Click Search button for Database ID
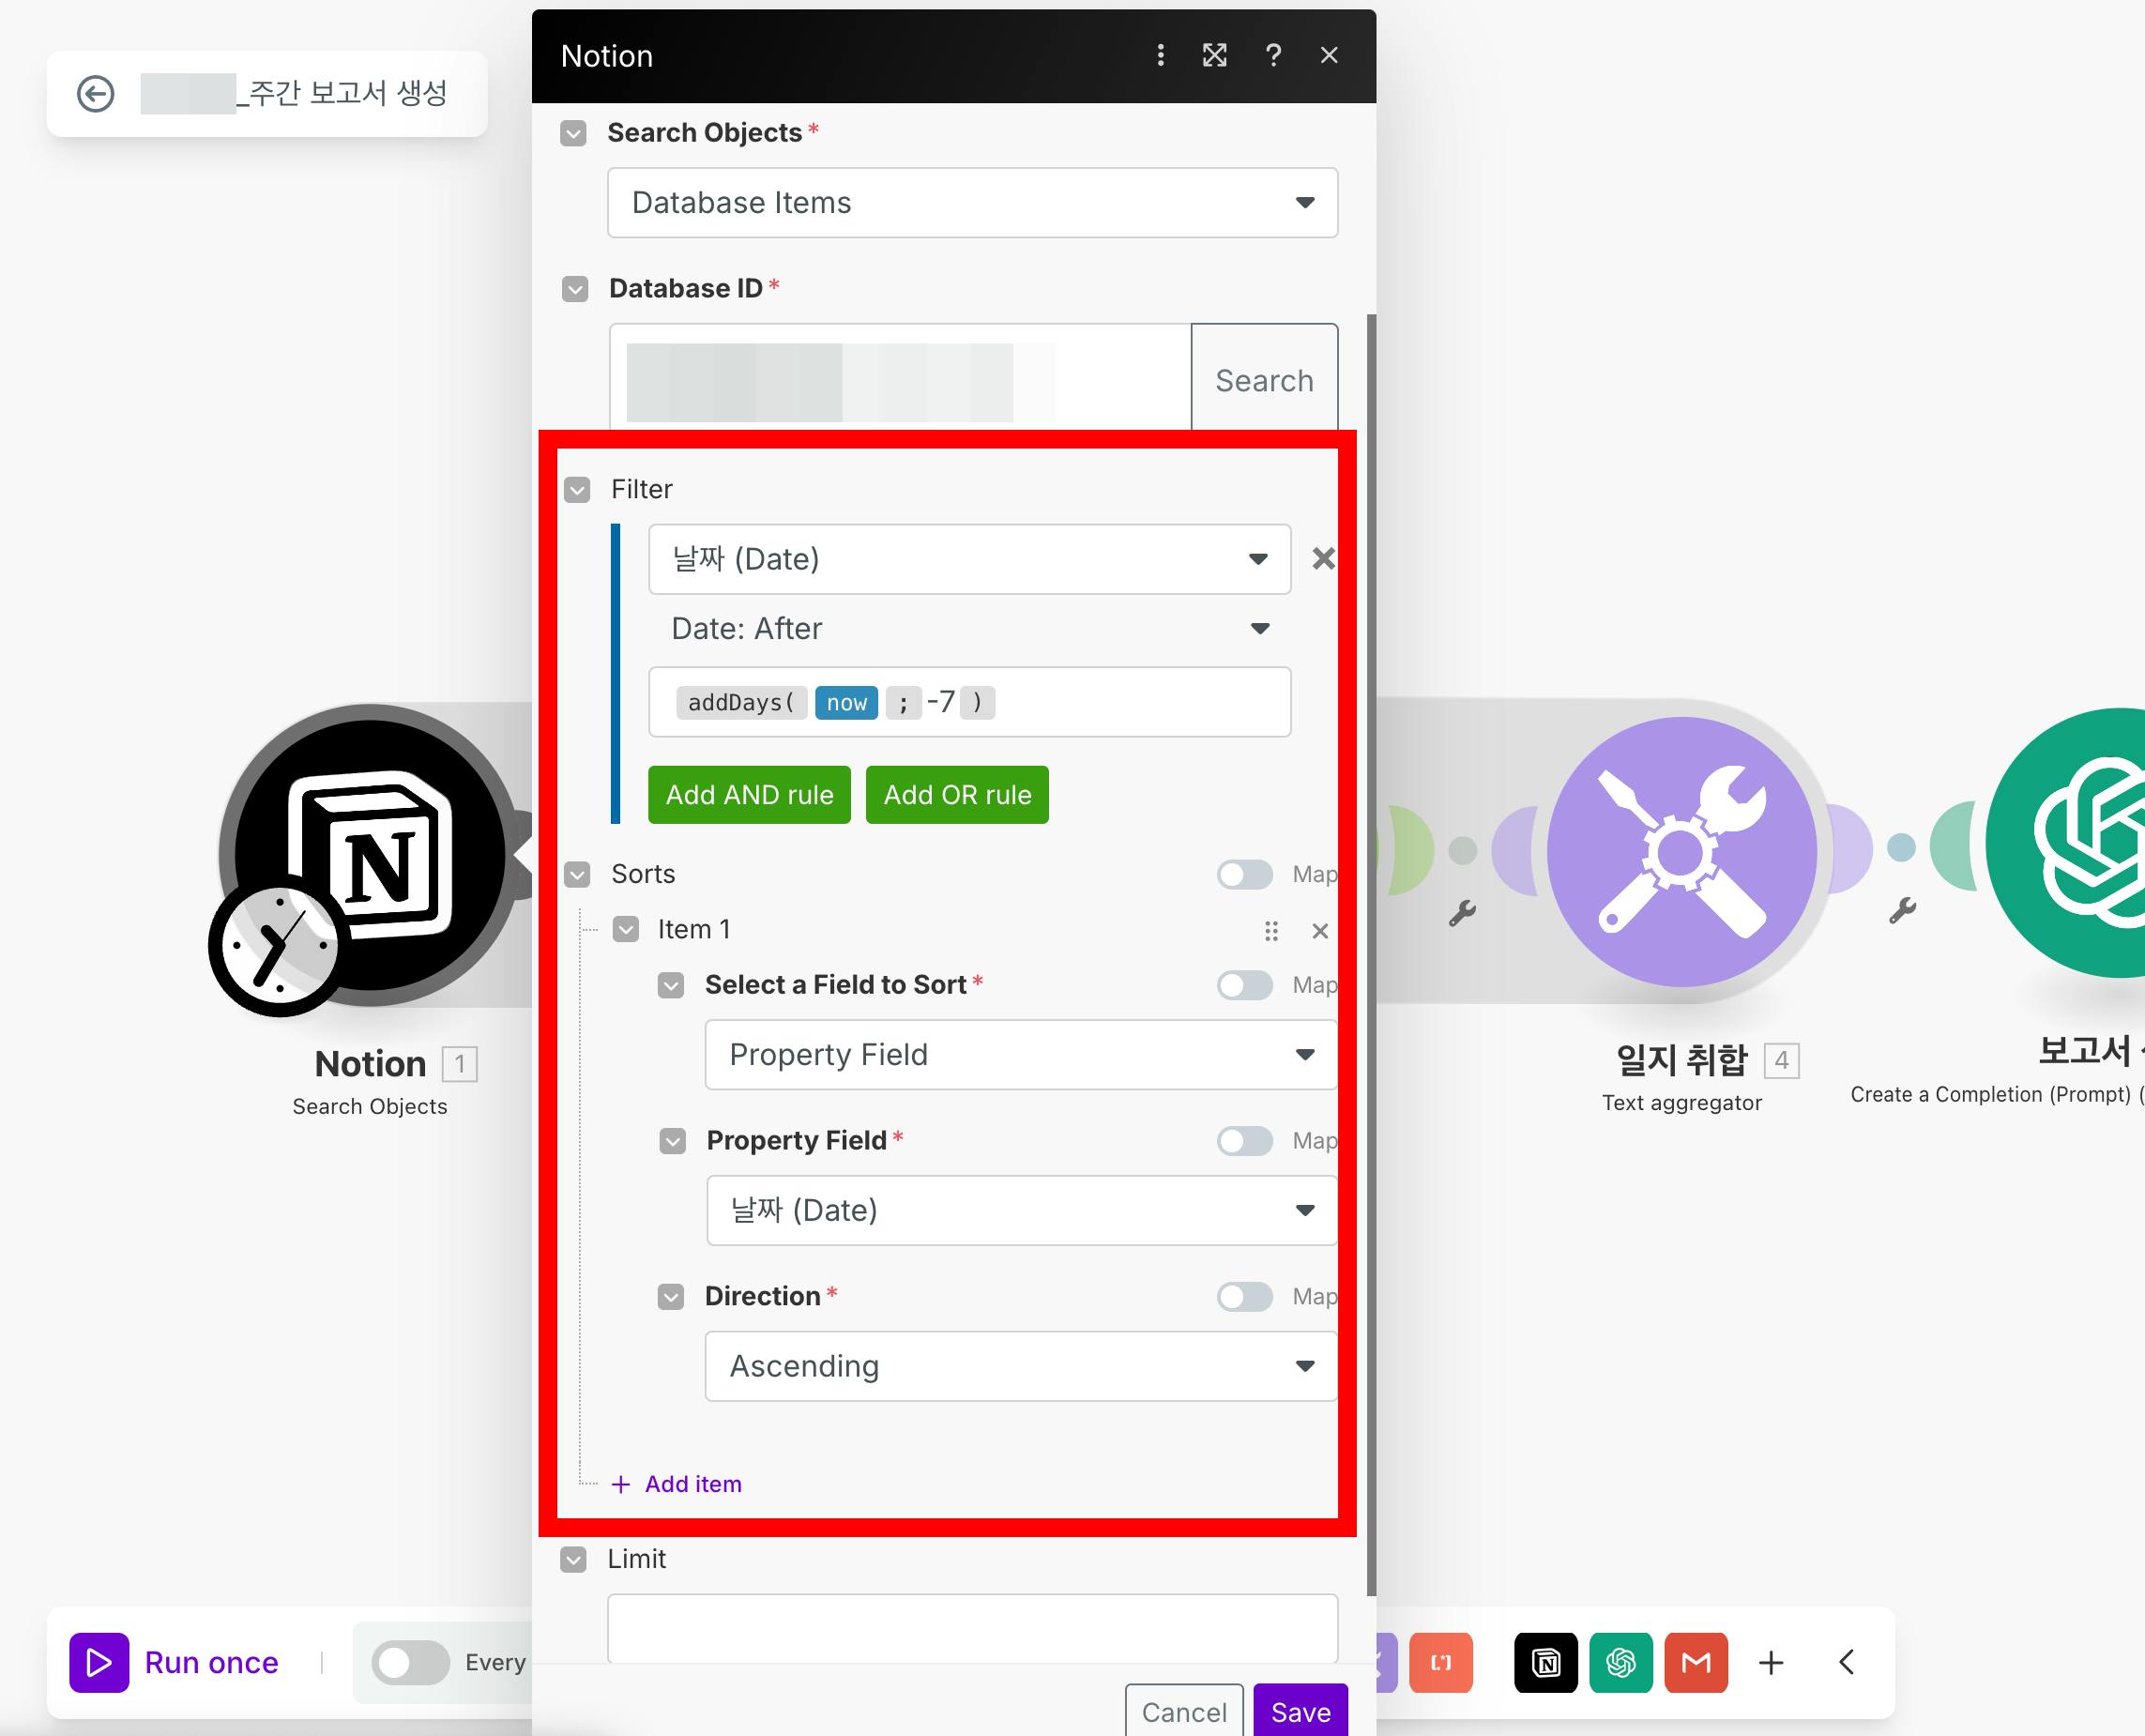 coord(1264,380)
